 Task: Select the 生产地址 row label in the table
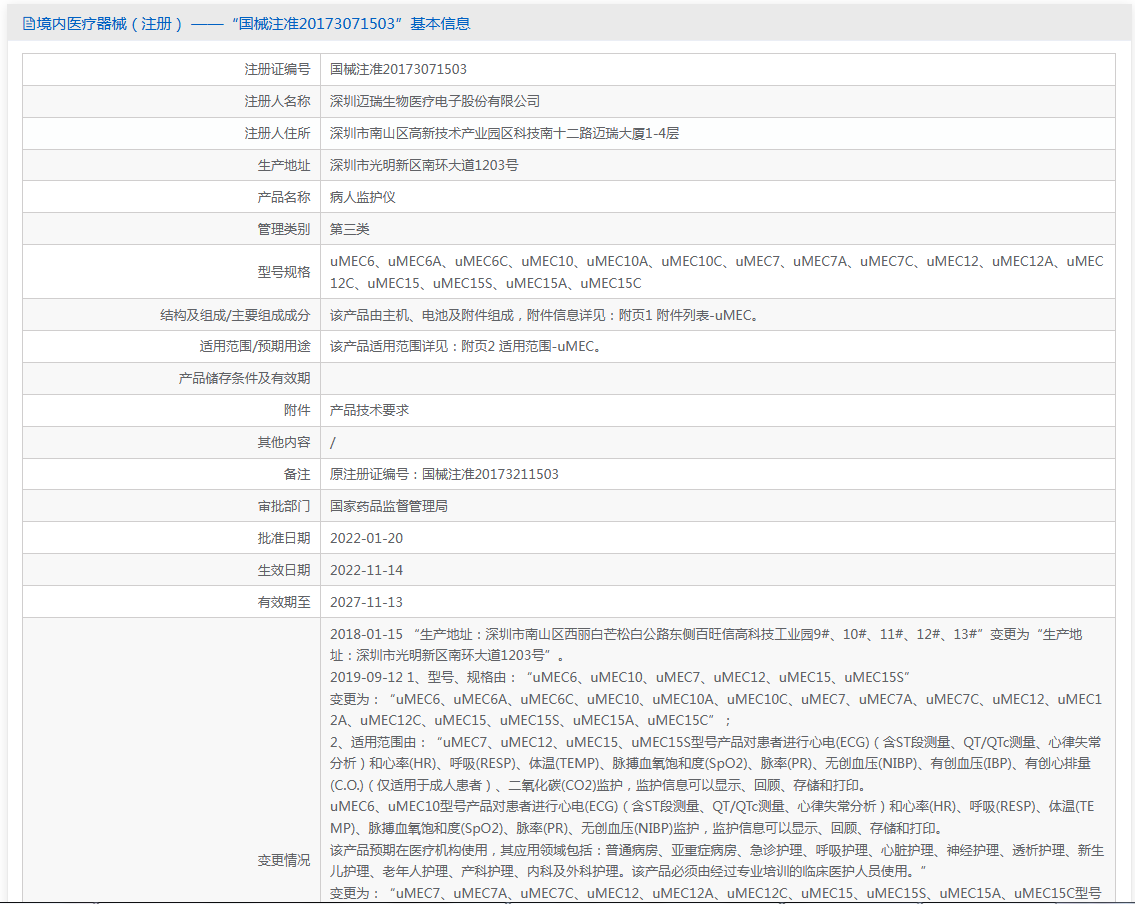pos(284,166)
